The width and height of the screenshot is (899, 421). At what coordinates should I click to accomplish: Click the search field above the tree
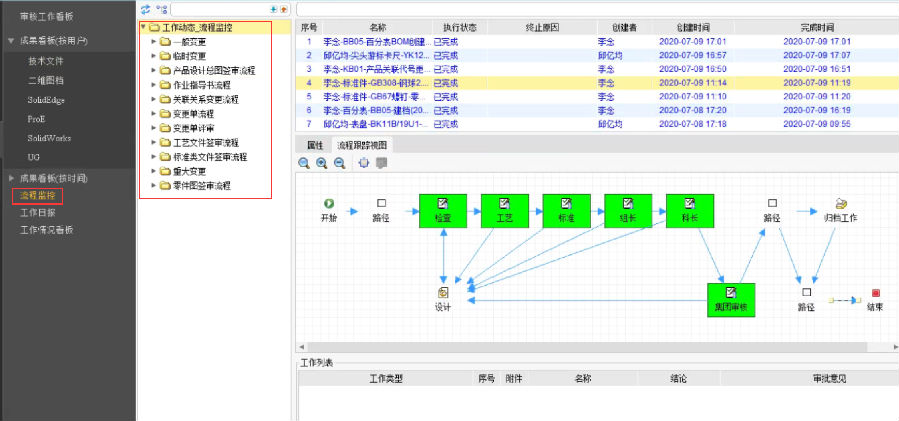coord(220,9)
